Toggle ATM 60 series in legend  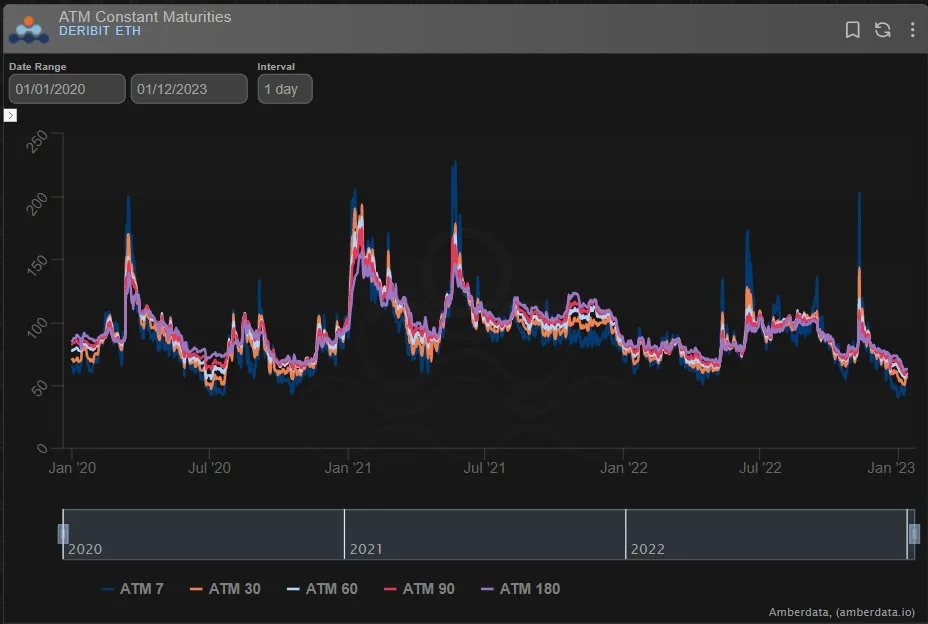click(322, 588)
